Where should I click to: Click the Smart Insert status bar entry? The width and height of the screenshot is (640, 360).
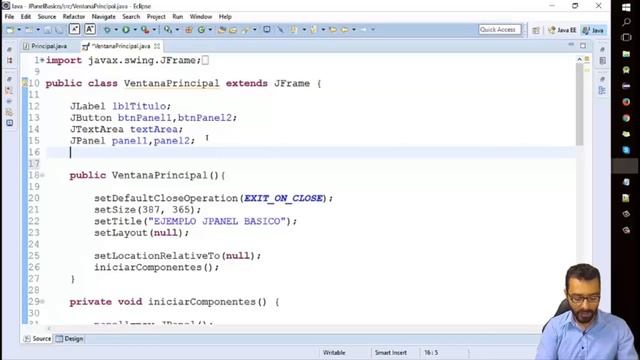pyautogui.click(x=391, y=353)
